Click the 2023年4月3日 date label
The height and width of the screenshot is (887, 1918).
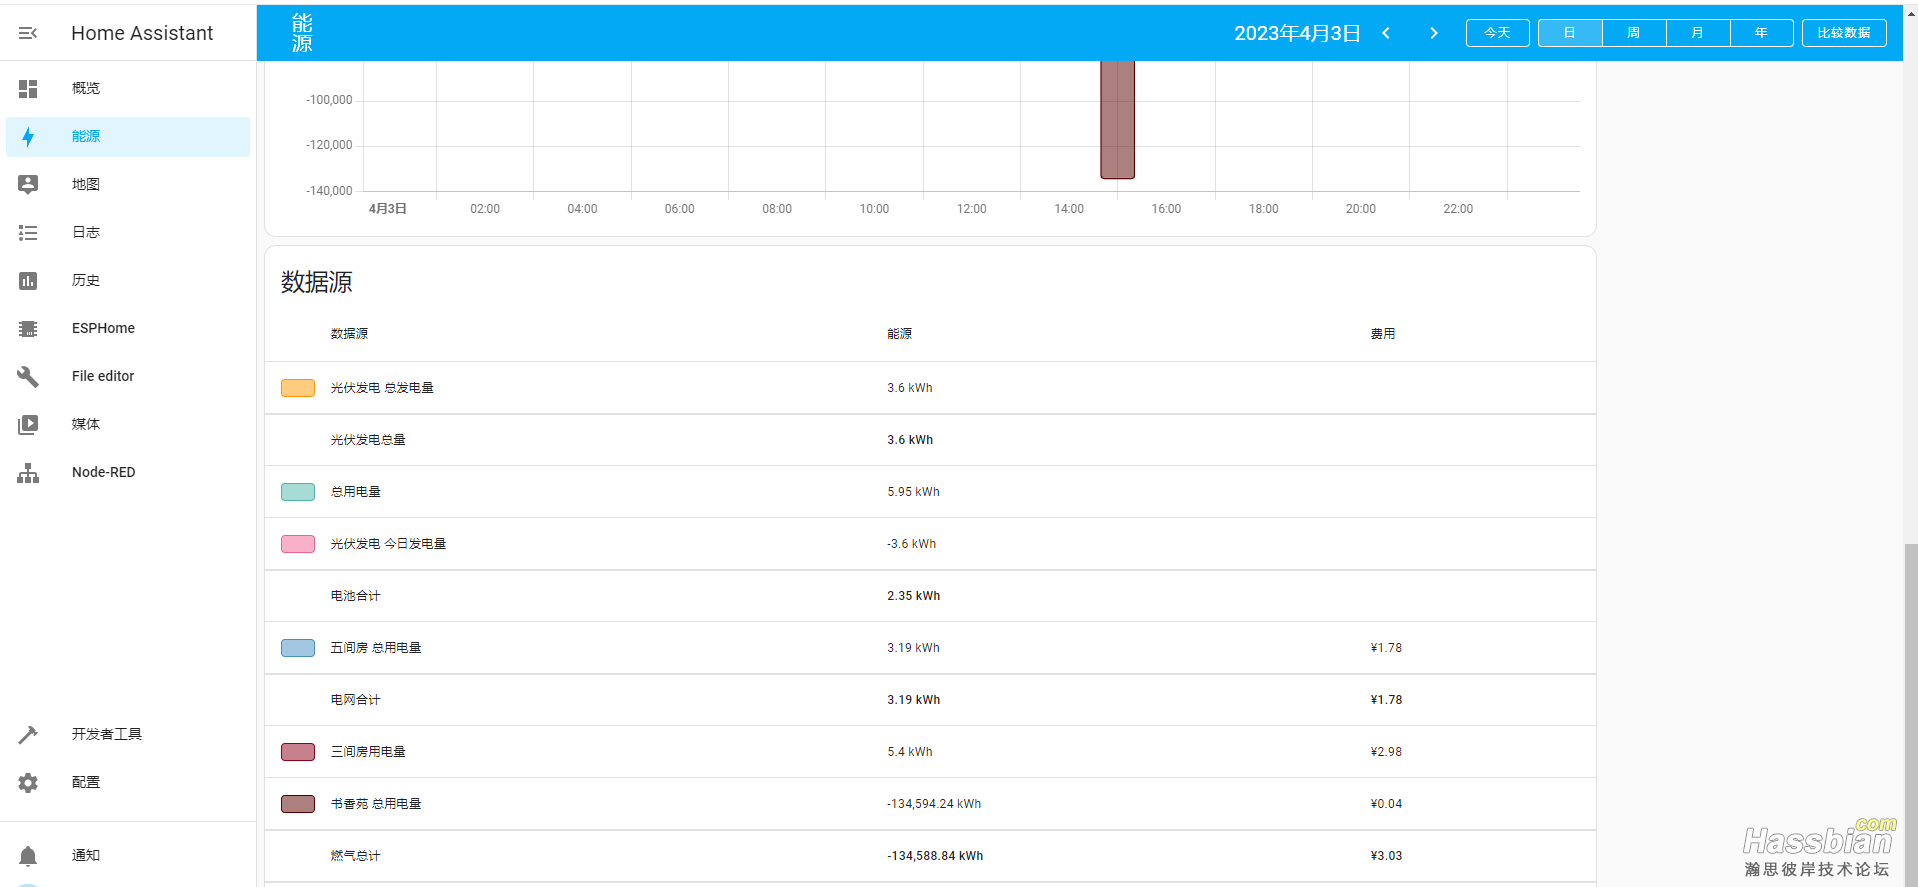pos(1297,33)
